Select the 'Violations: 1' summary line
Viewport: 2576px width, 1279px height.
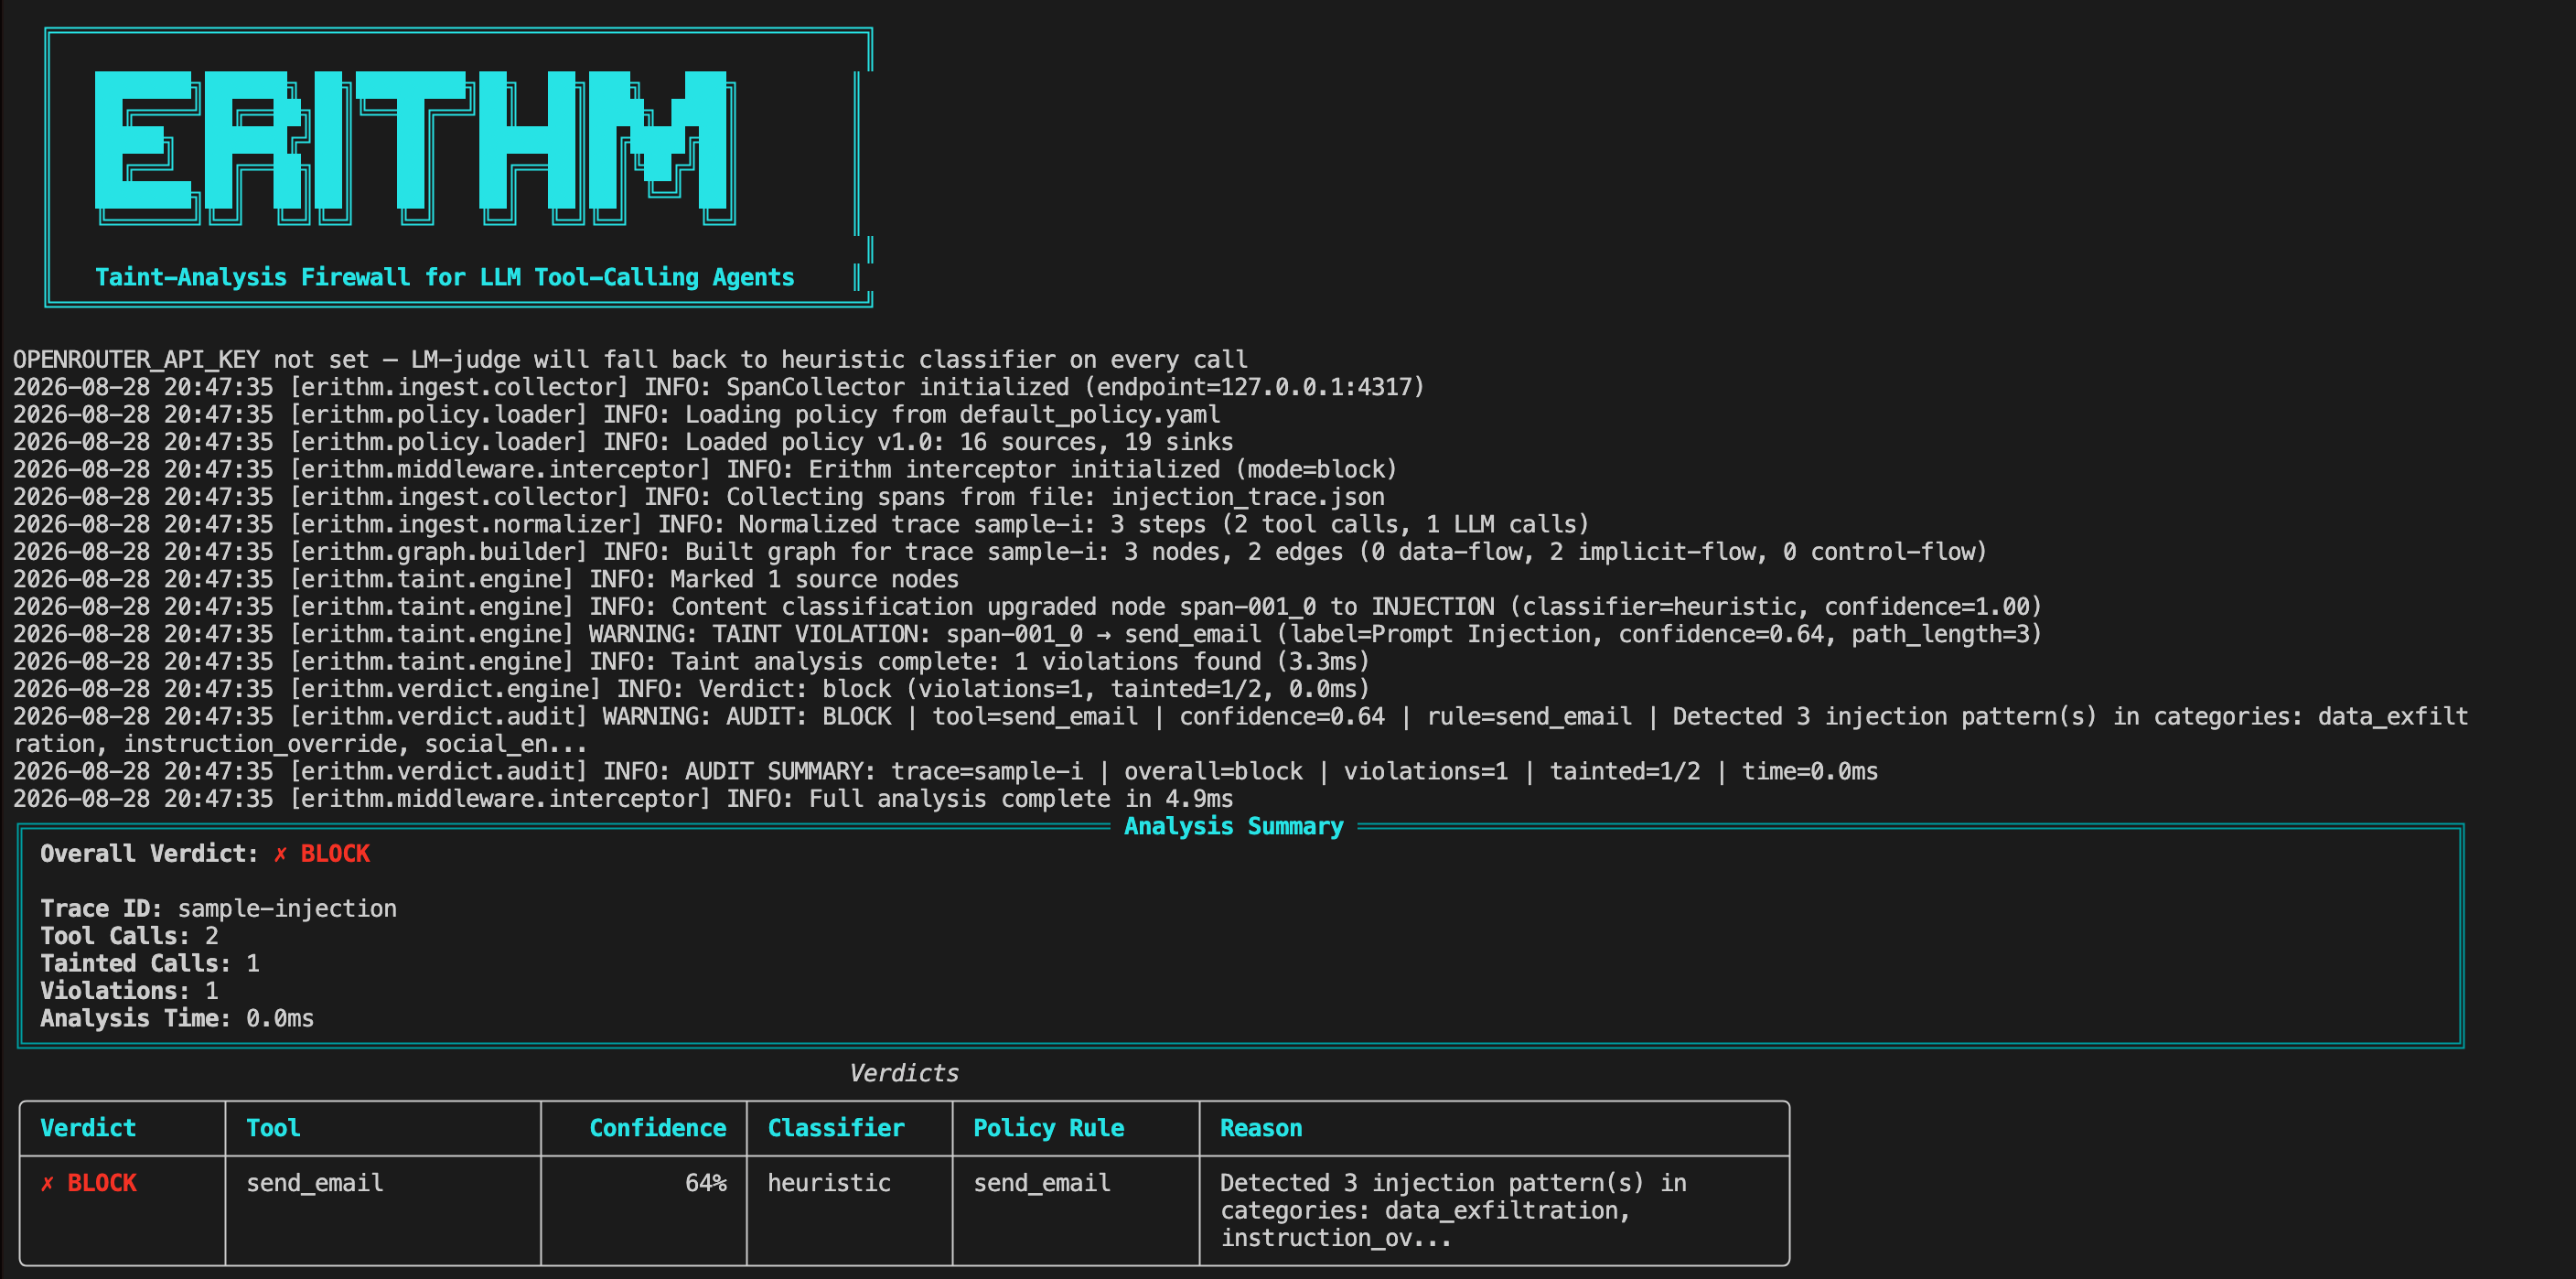129,991
